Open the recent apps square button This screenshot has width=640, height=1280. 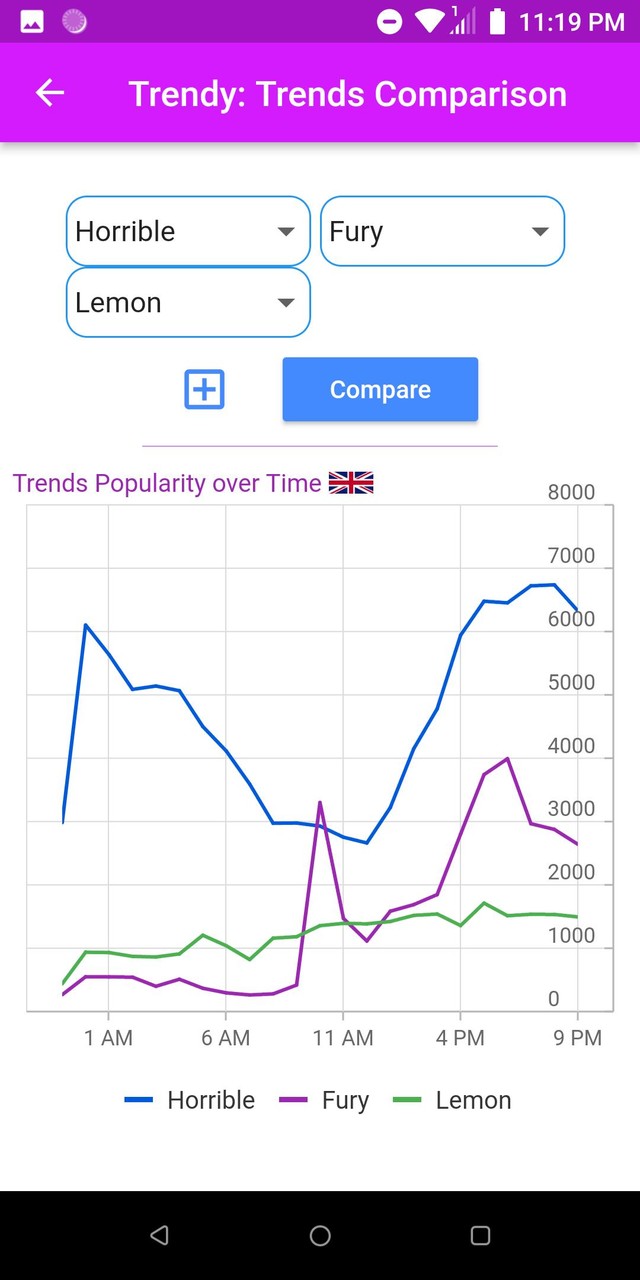pos(480,1235)
